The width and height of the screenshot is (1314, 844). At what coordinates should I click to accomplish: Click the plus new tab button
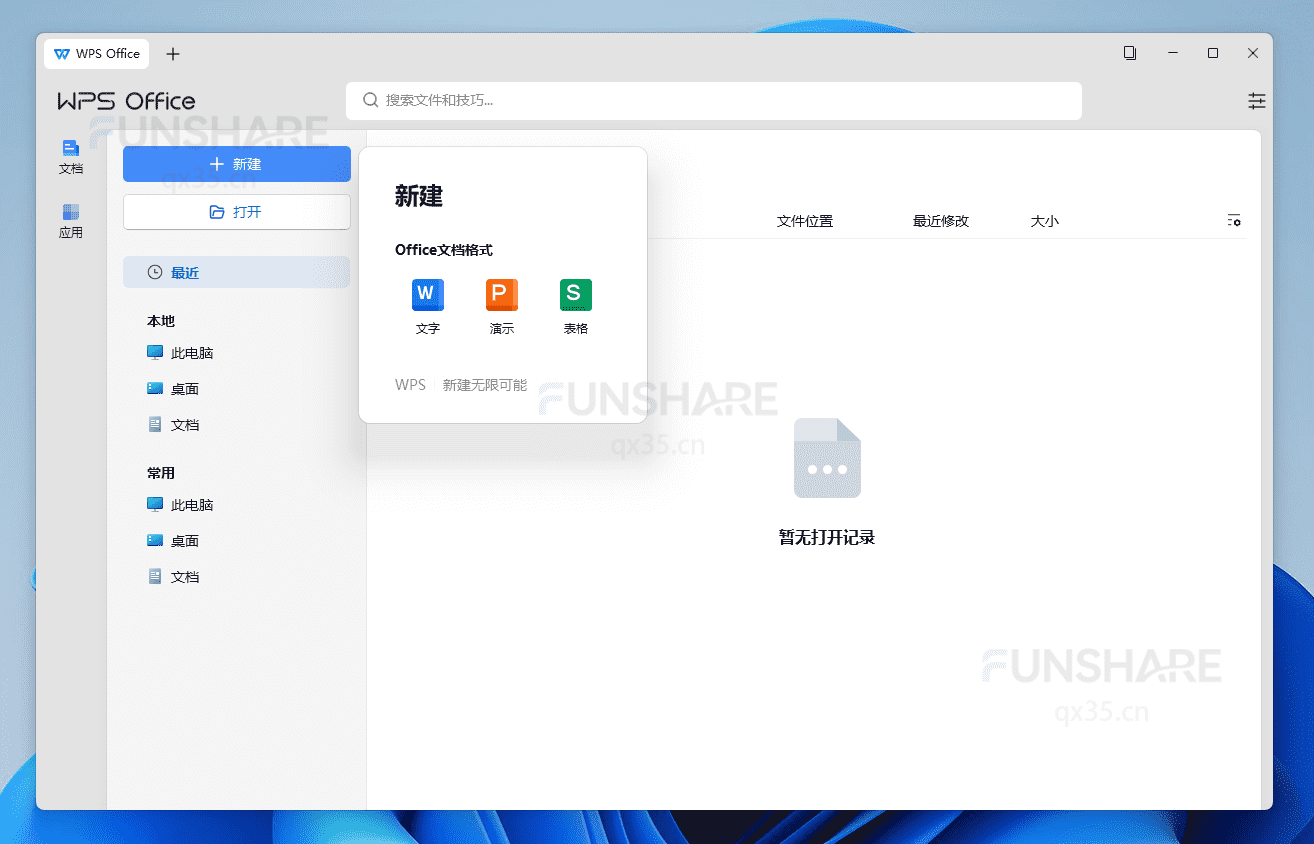(173, 54)
